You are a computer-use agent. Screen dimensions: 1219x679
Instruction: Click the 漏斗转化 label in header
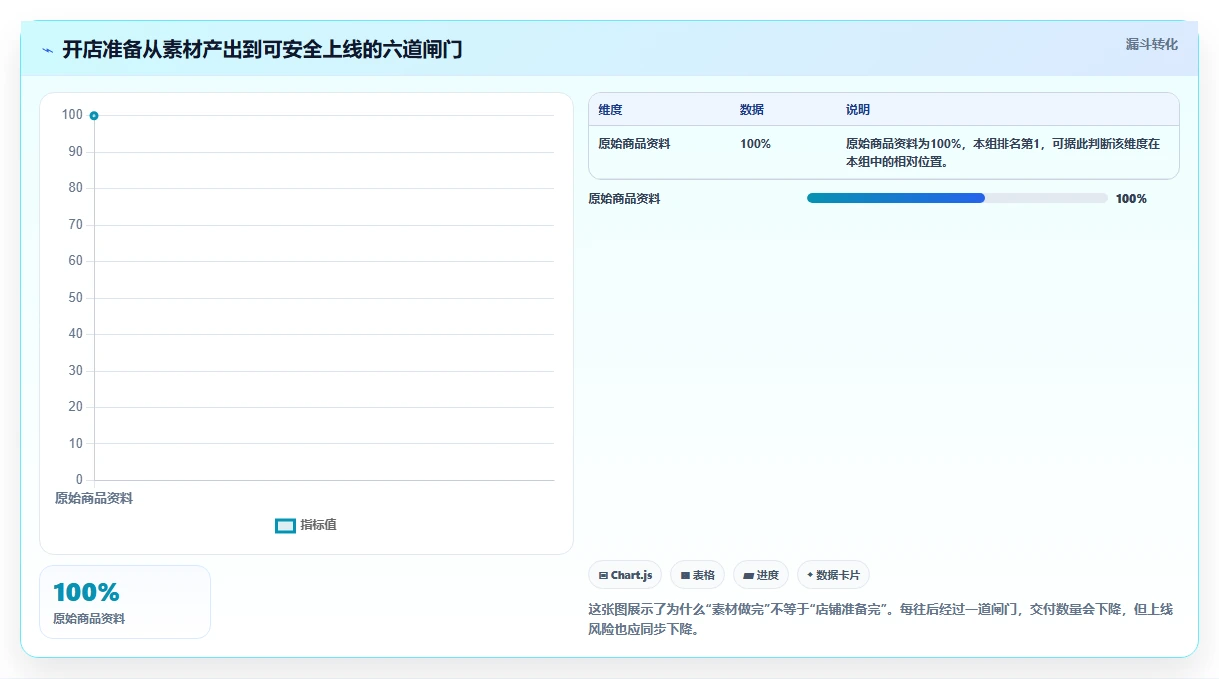[1152, 44]
